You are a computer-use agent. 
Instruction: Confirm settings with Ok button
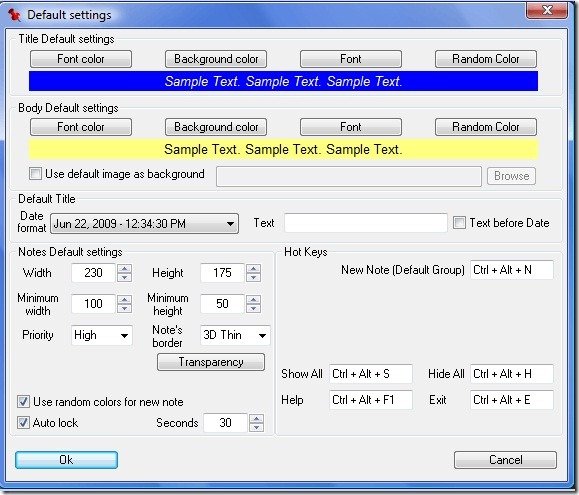(66, 460)
